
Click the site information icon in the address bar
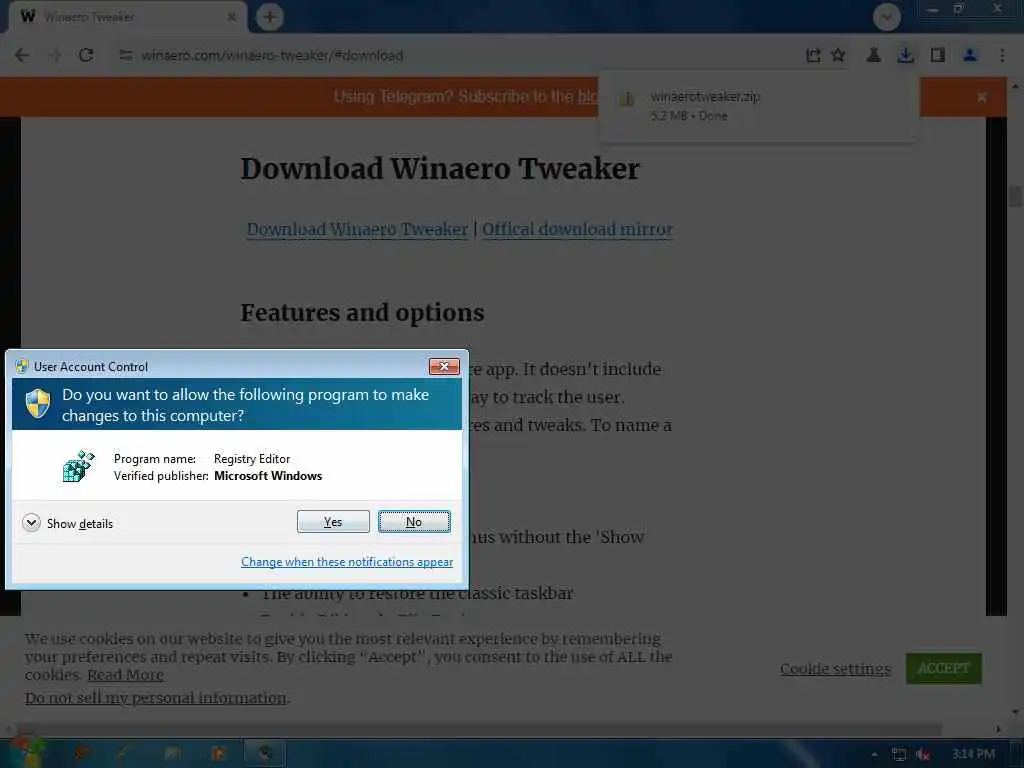[125, 56]
